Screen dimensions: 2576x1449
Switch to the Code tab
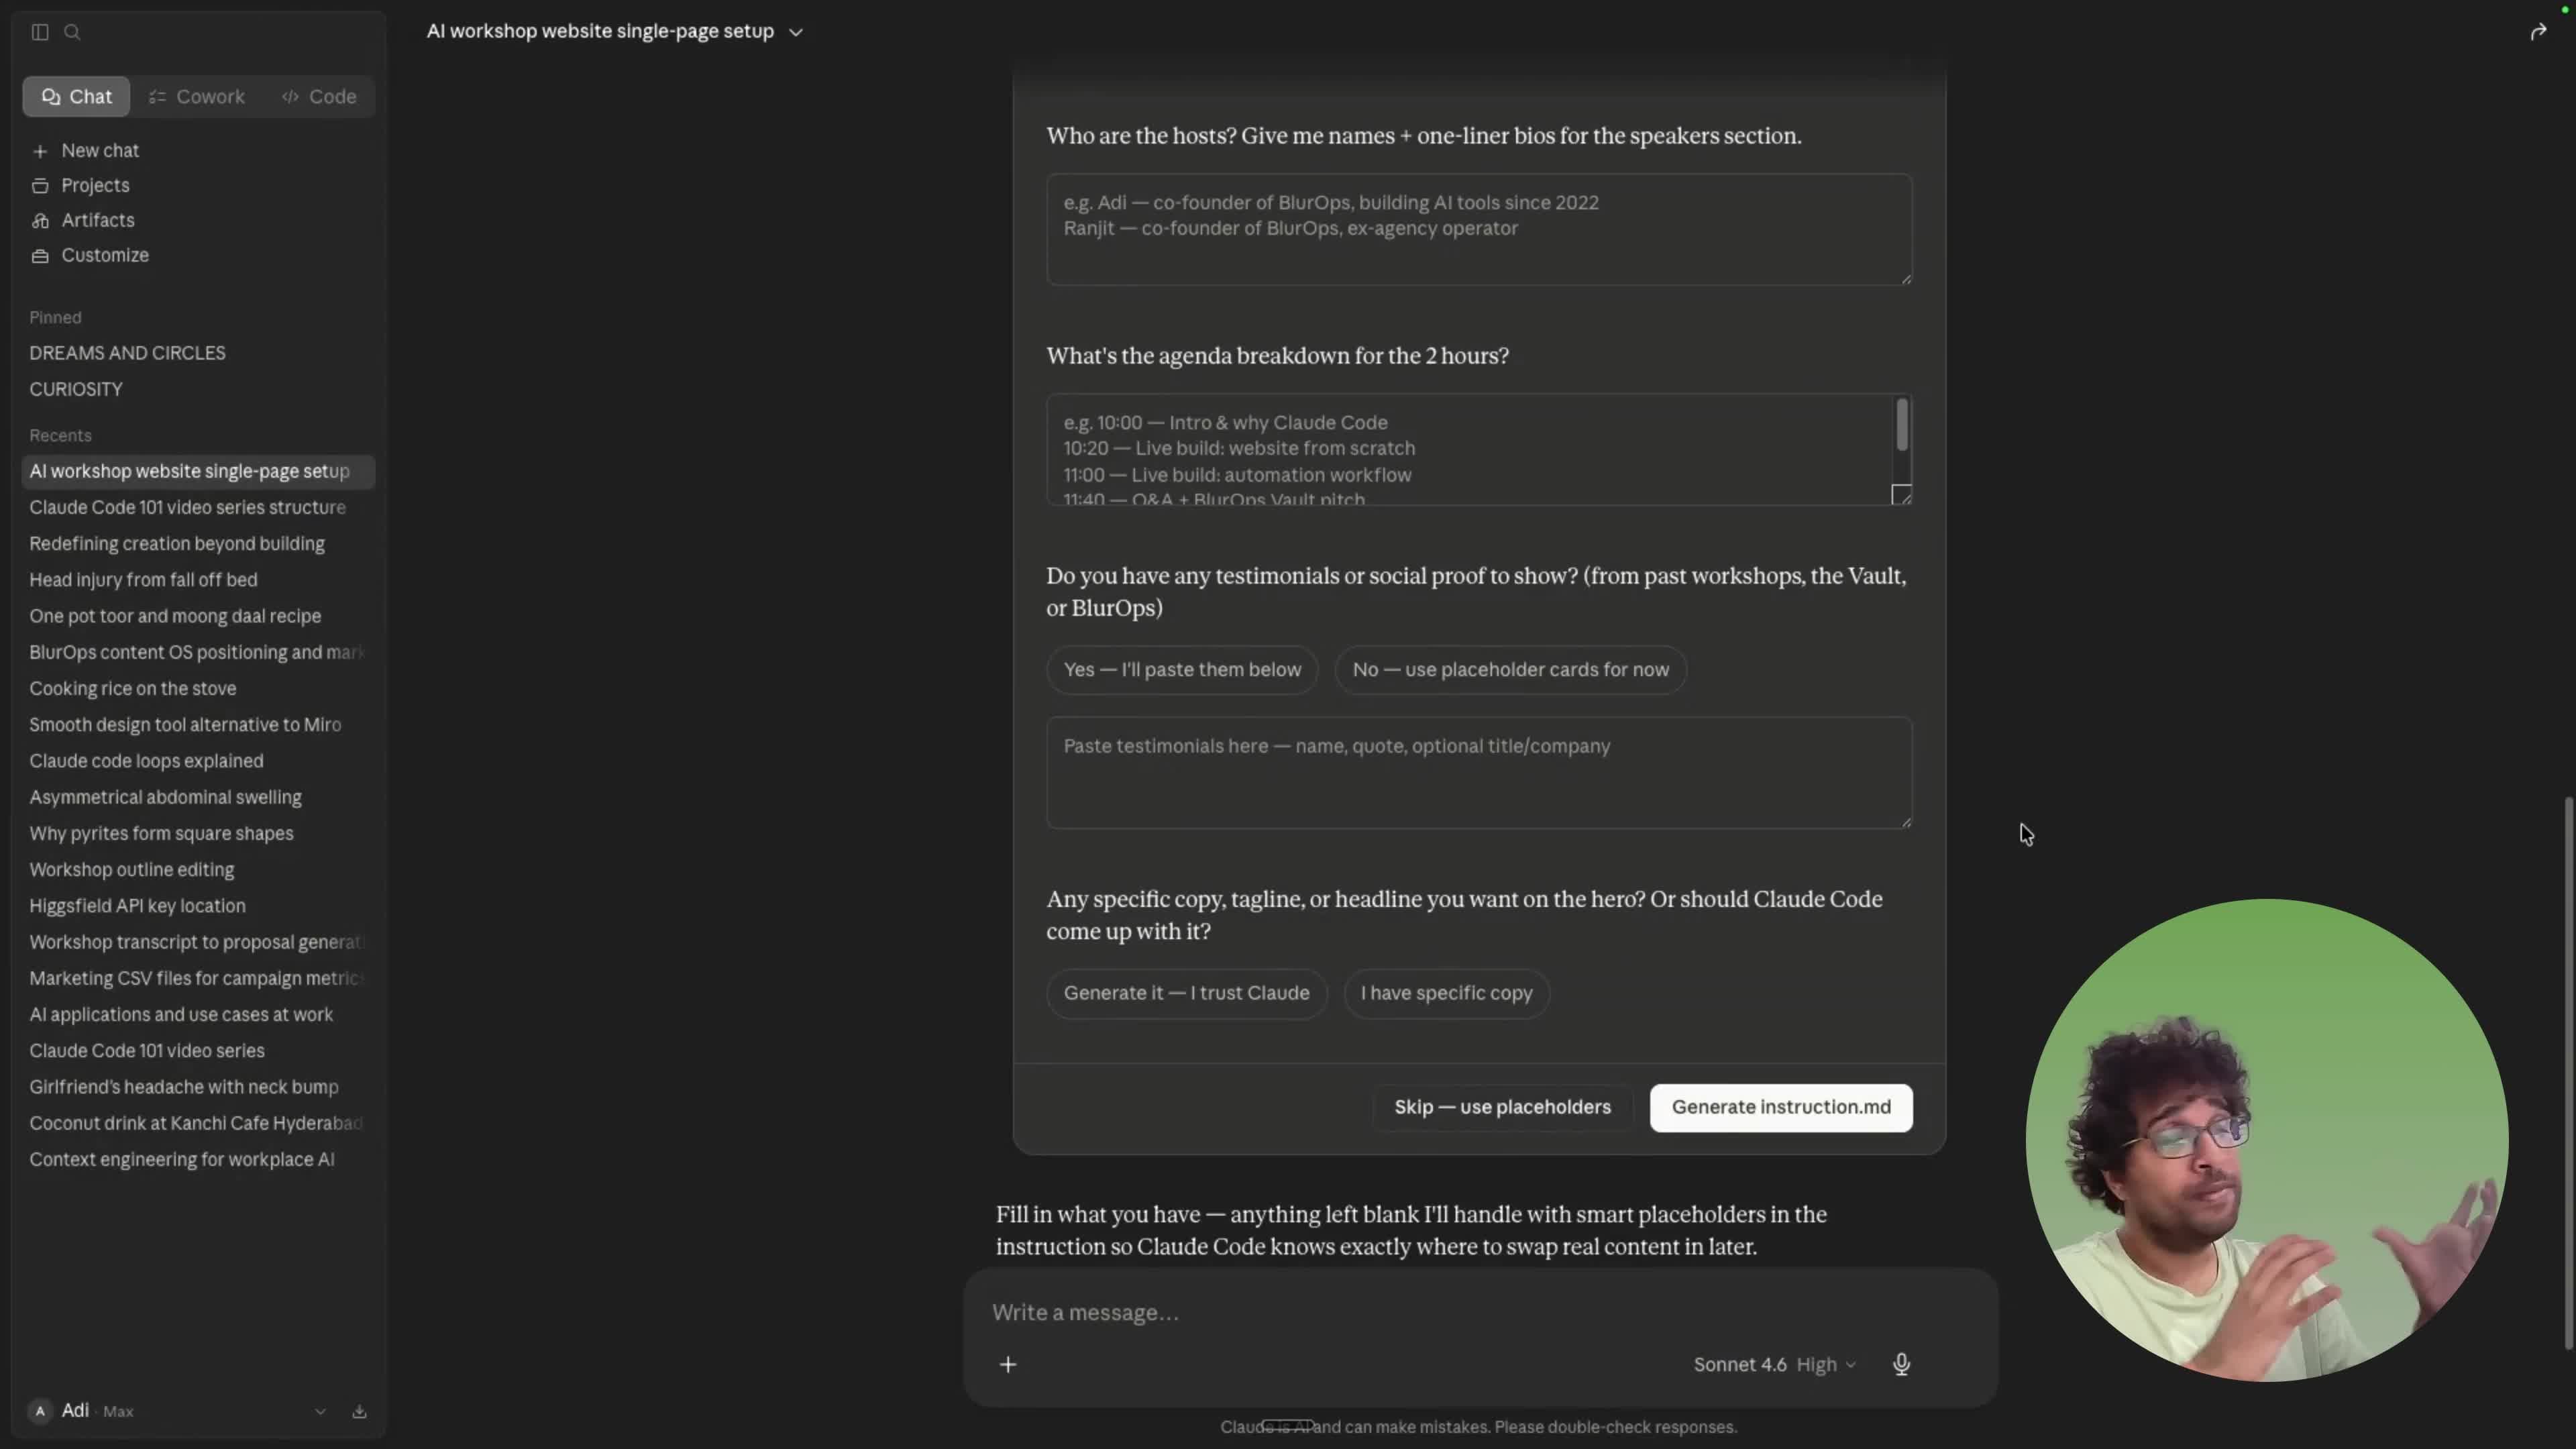point(319,97)
